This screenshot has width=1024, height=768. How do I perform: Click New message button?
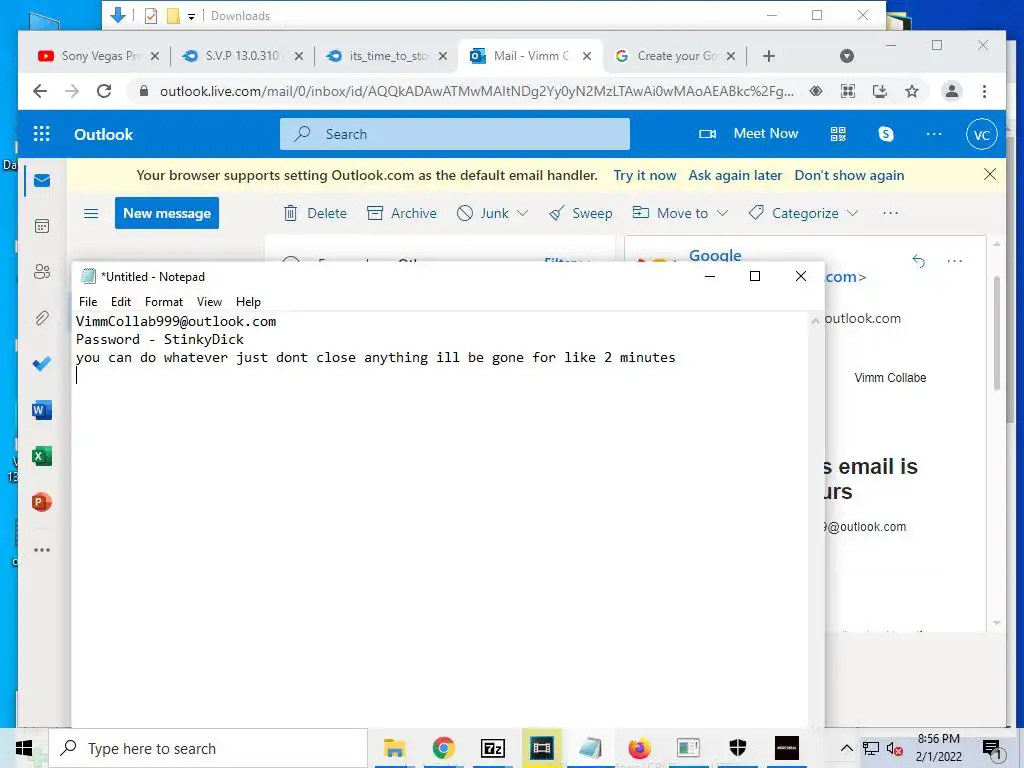[167, 213]
